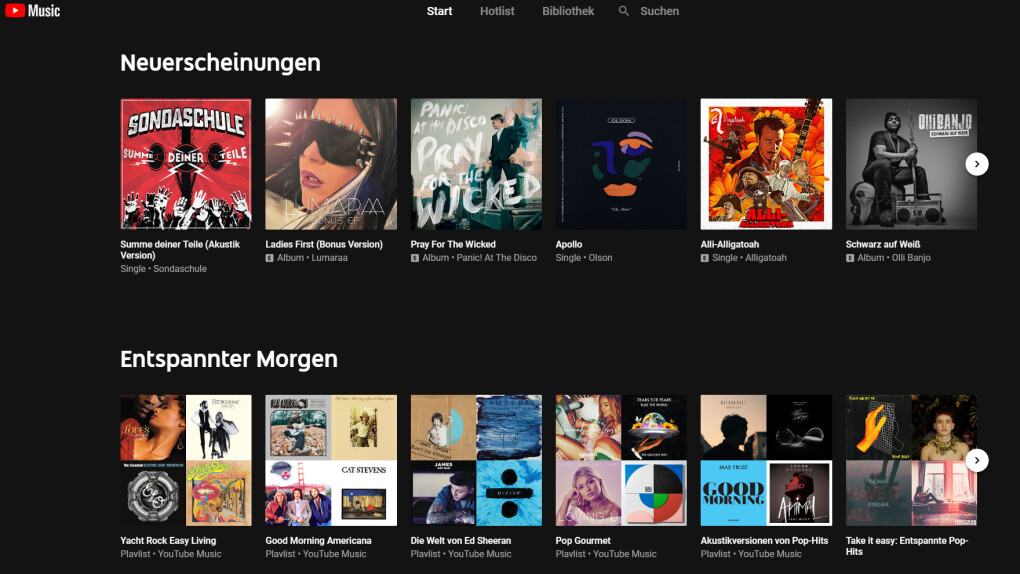
Task: Open artist link Sondaschule
Action: click(180, 269)
